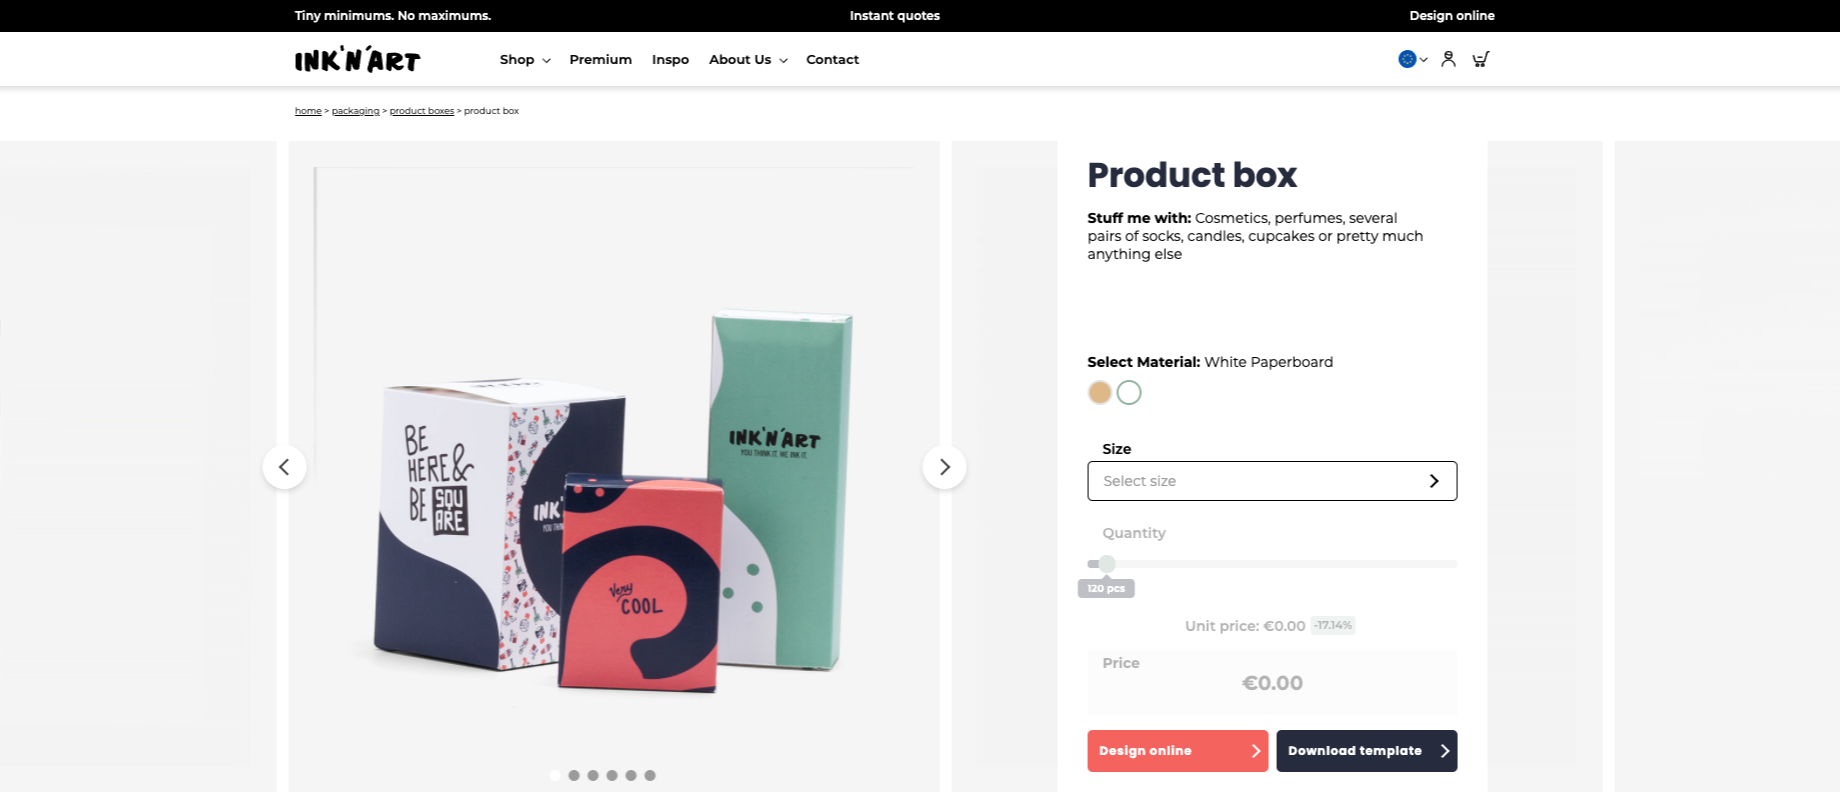Screen dimensions: 1840x793
Task: Click the Ink'n'Art logo
Action: point(357,60)
